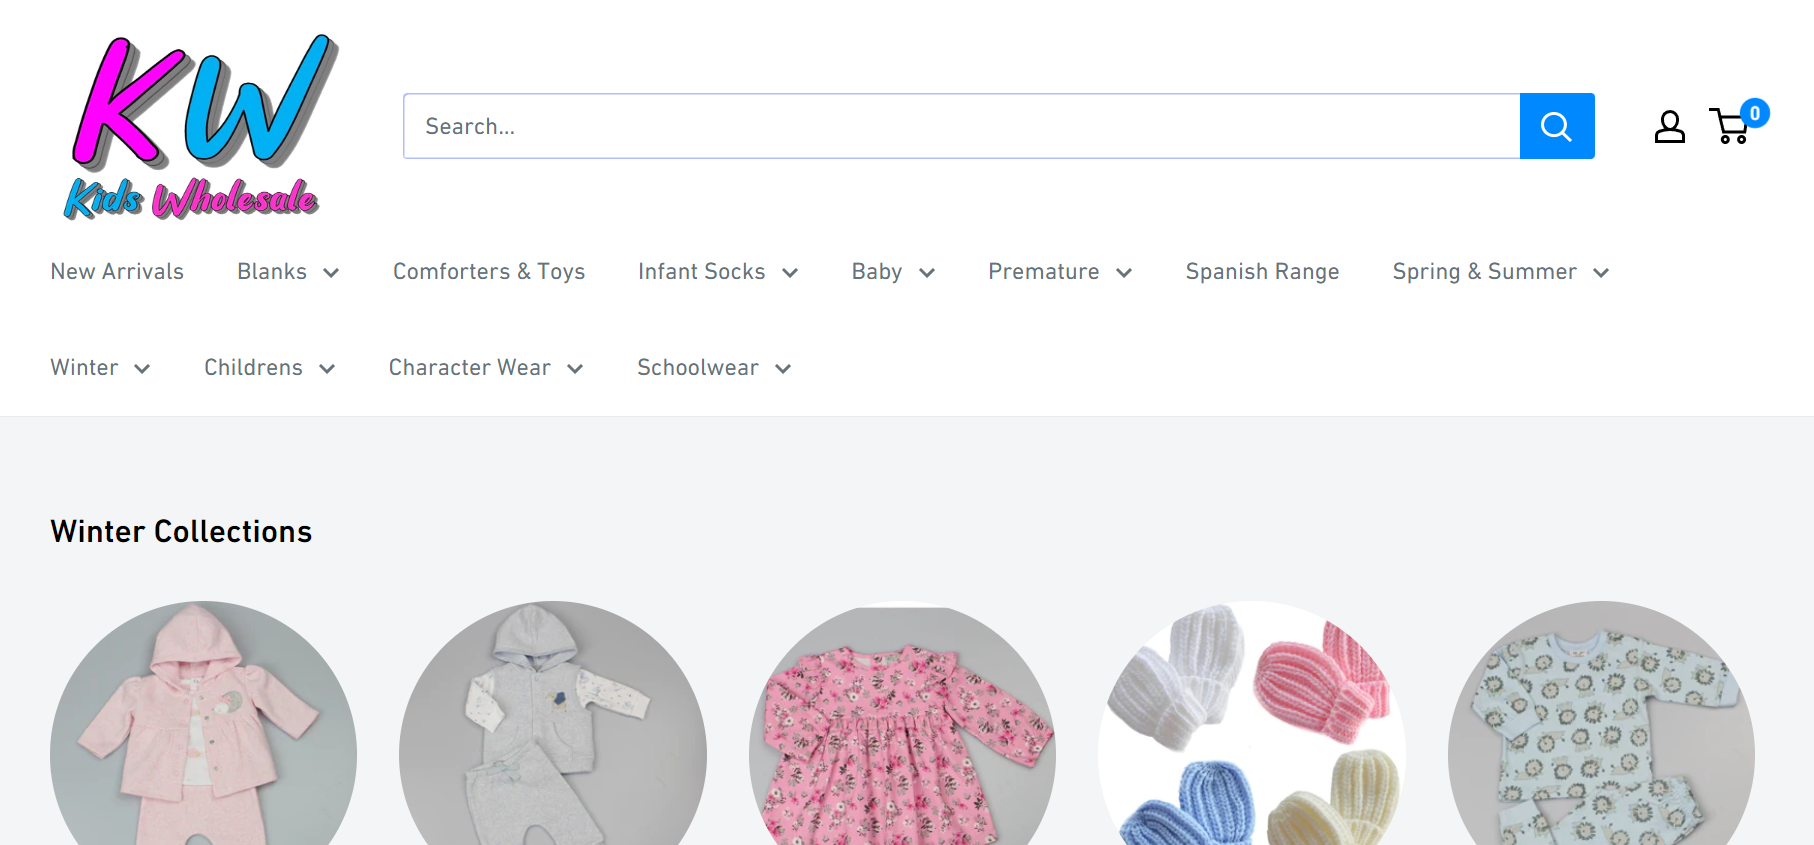Image resolution: width=1814 pixels, height=845 pixels.
Task: Open the Childrens category dropdown
Action: click(269, 368)
